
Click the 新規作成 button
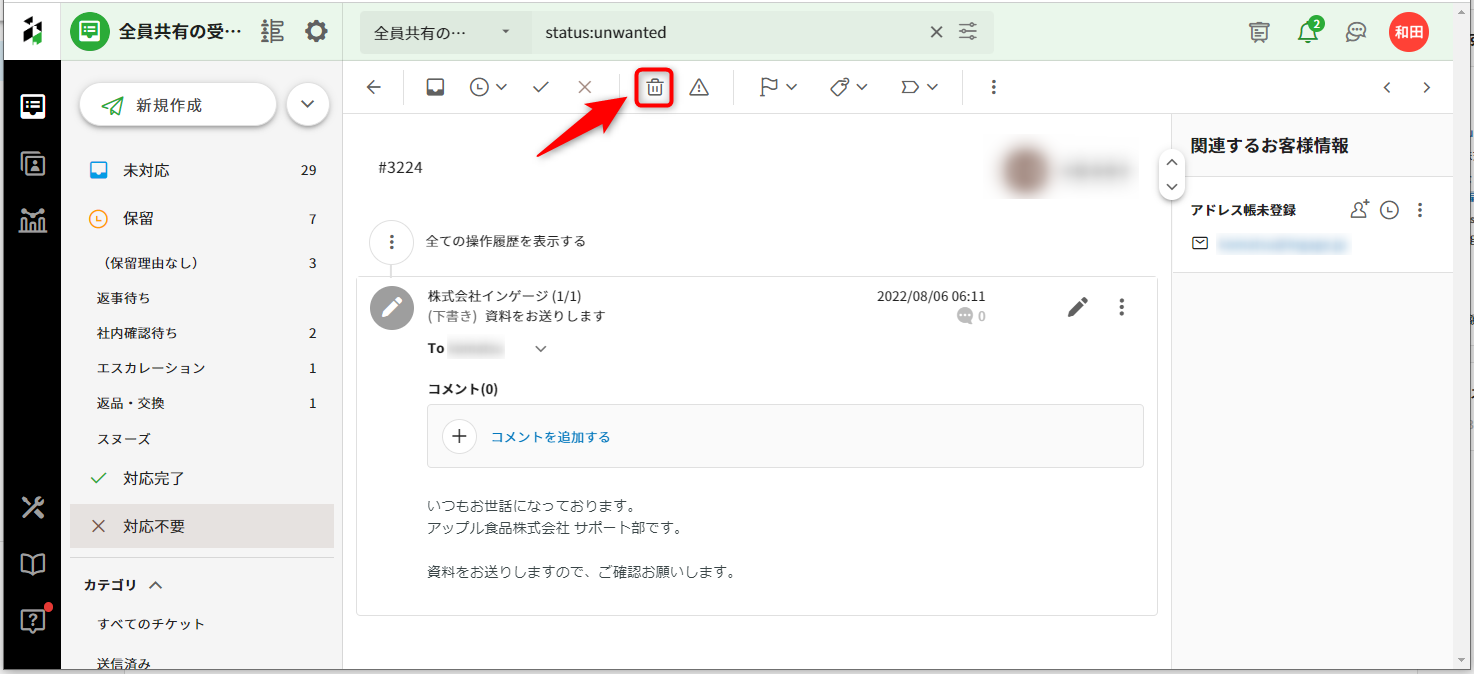point(177,105)
